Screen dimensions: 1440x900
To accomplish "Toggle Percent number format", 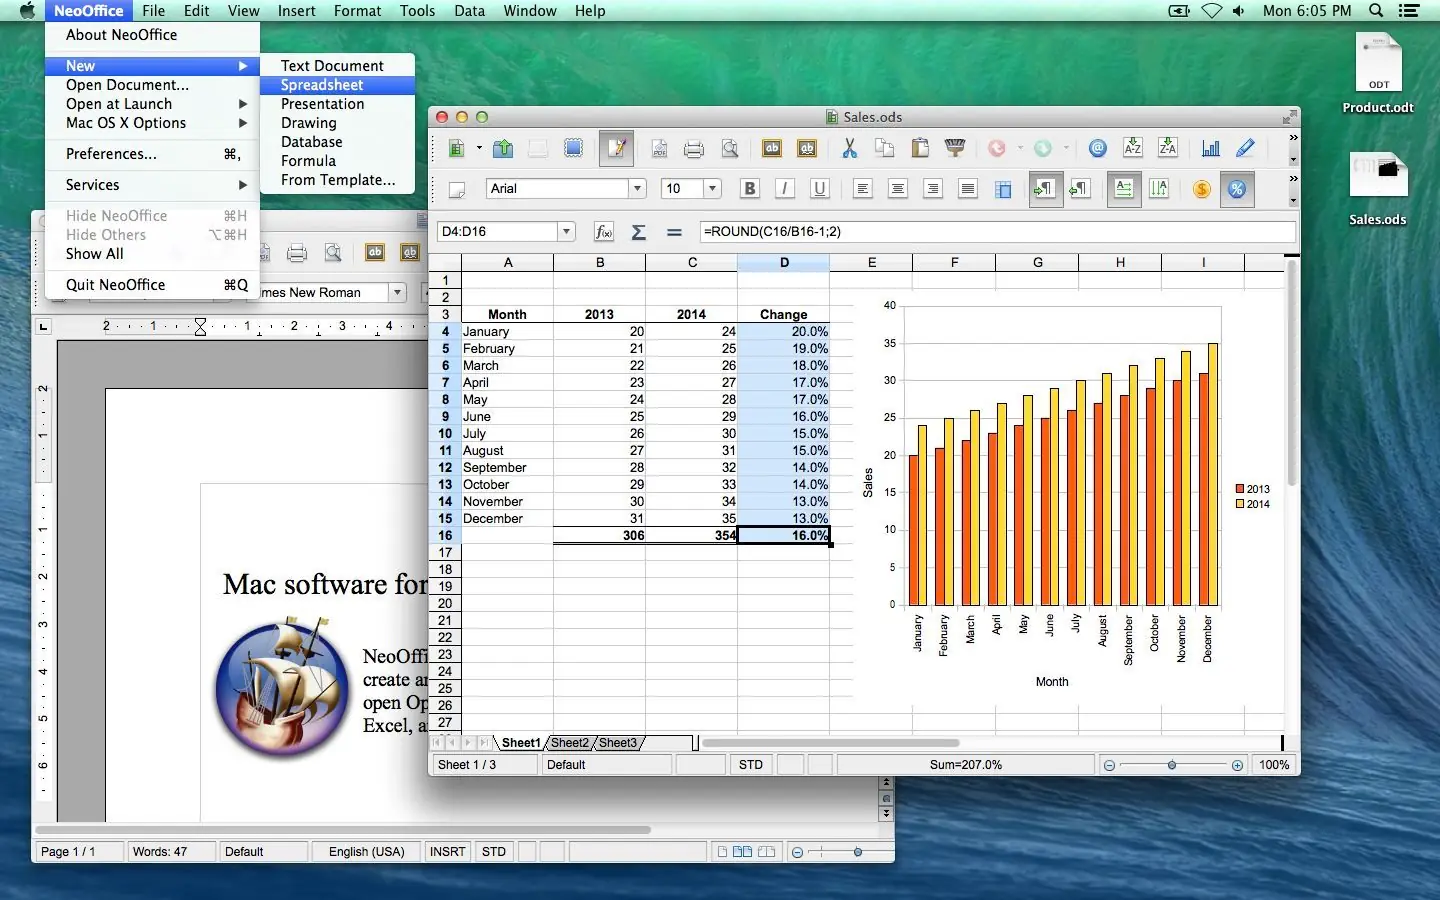I will 1237,189.
